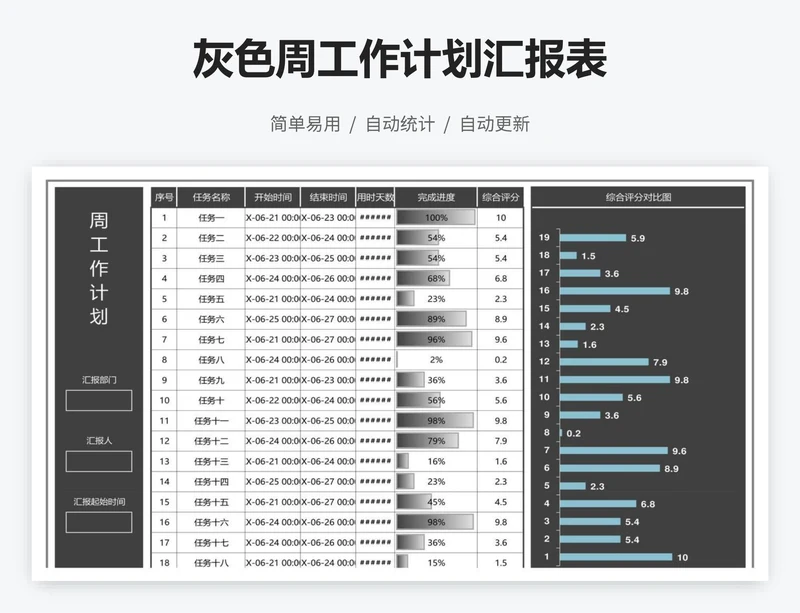Select cell 任务十三
Screen dimensions: 800x613
211,461
